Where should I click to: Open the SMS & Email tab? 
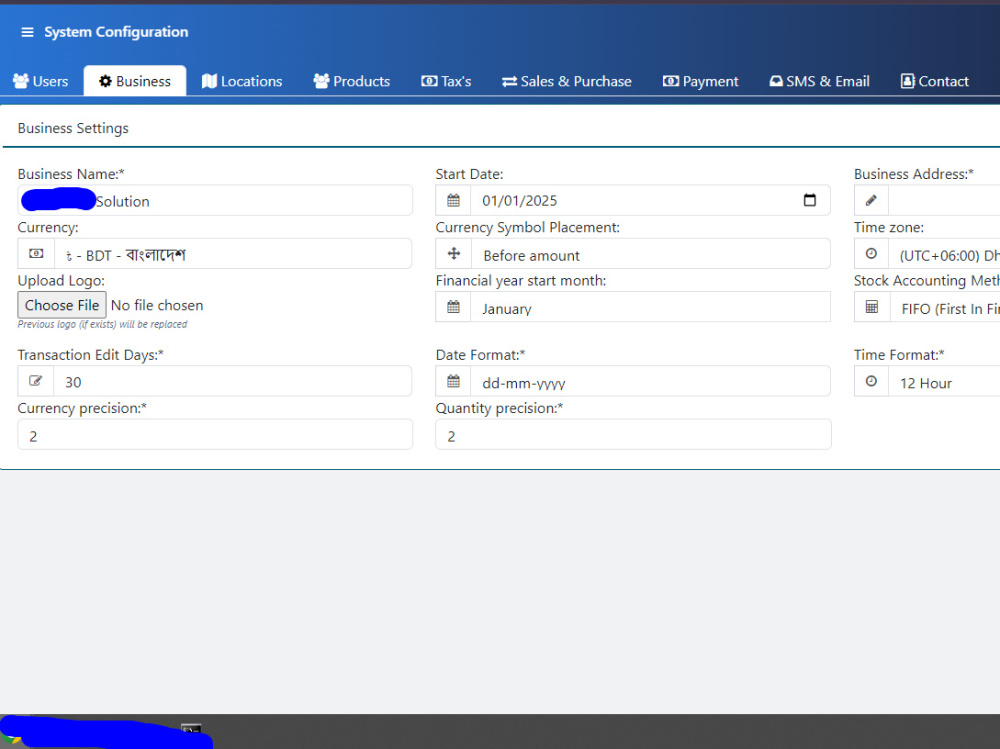click(819, 81)
